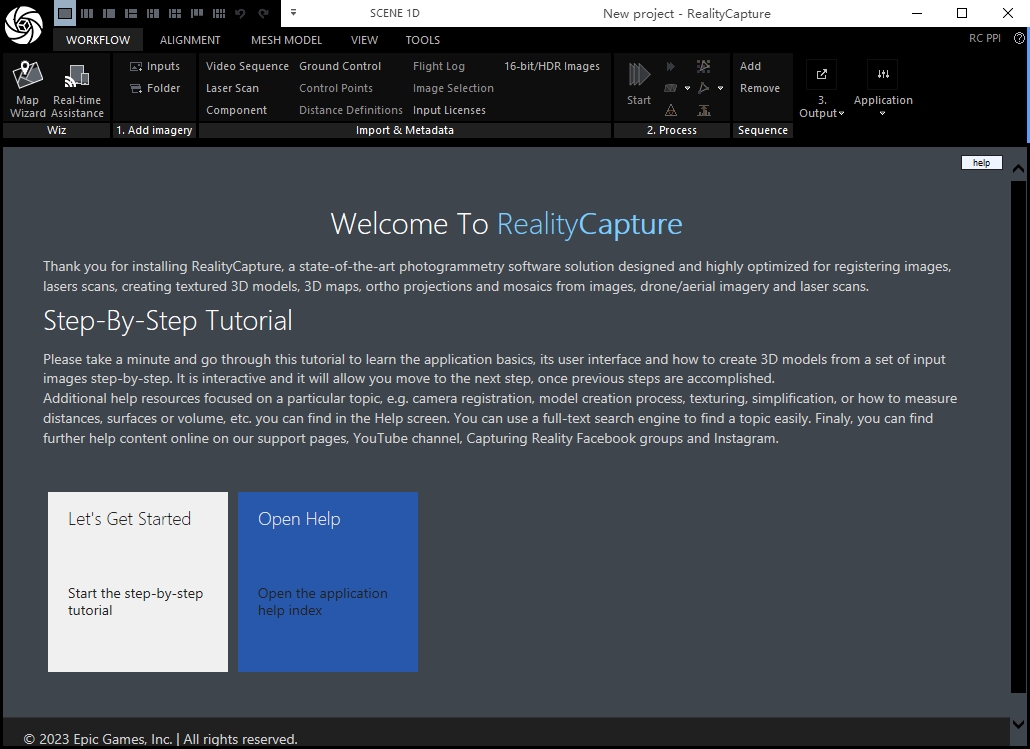Click Input Licenses in Import & Metadata
The width and height of the screenshot is (1030, 749).
[x=449, y=110]
